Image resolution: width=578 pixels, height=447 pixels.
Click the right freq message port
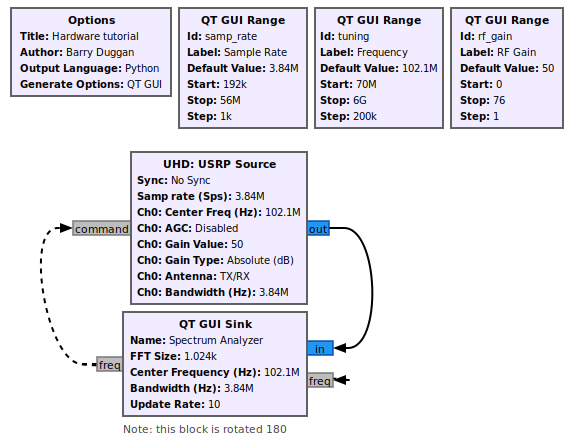[320, 380]
